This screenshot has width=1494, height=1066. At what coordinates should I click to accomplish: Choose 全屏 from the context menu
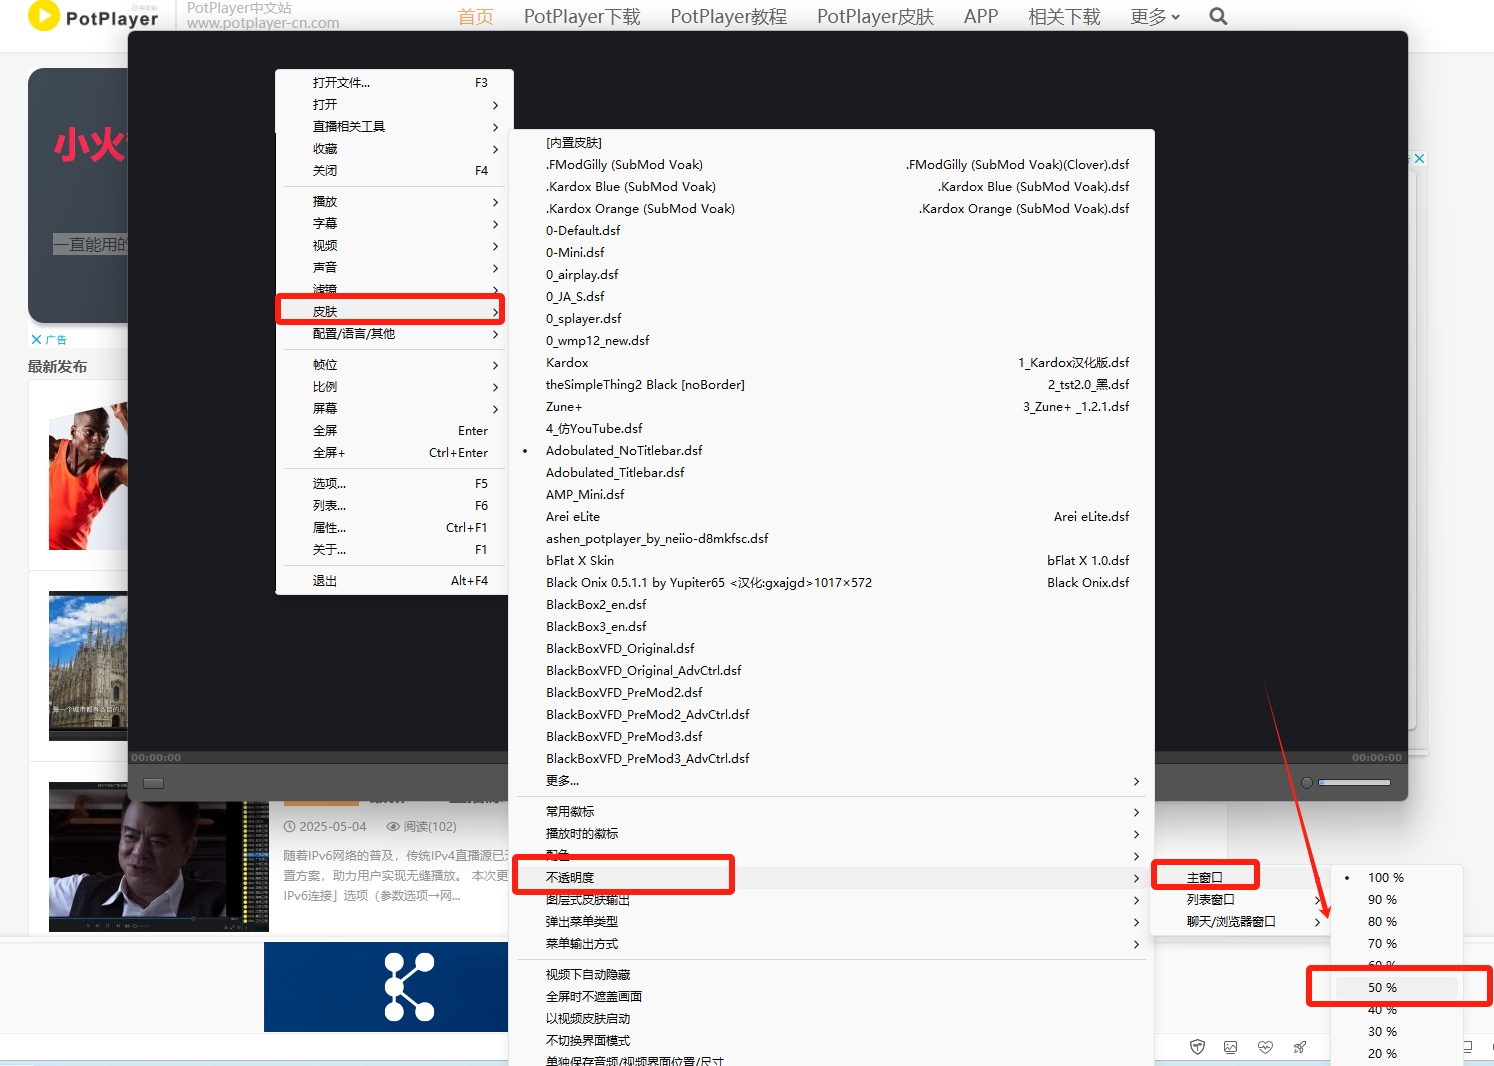click(392, 431)
